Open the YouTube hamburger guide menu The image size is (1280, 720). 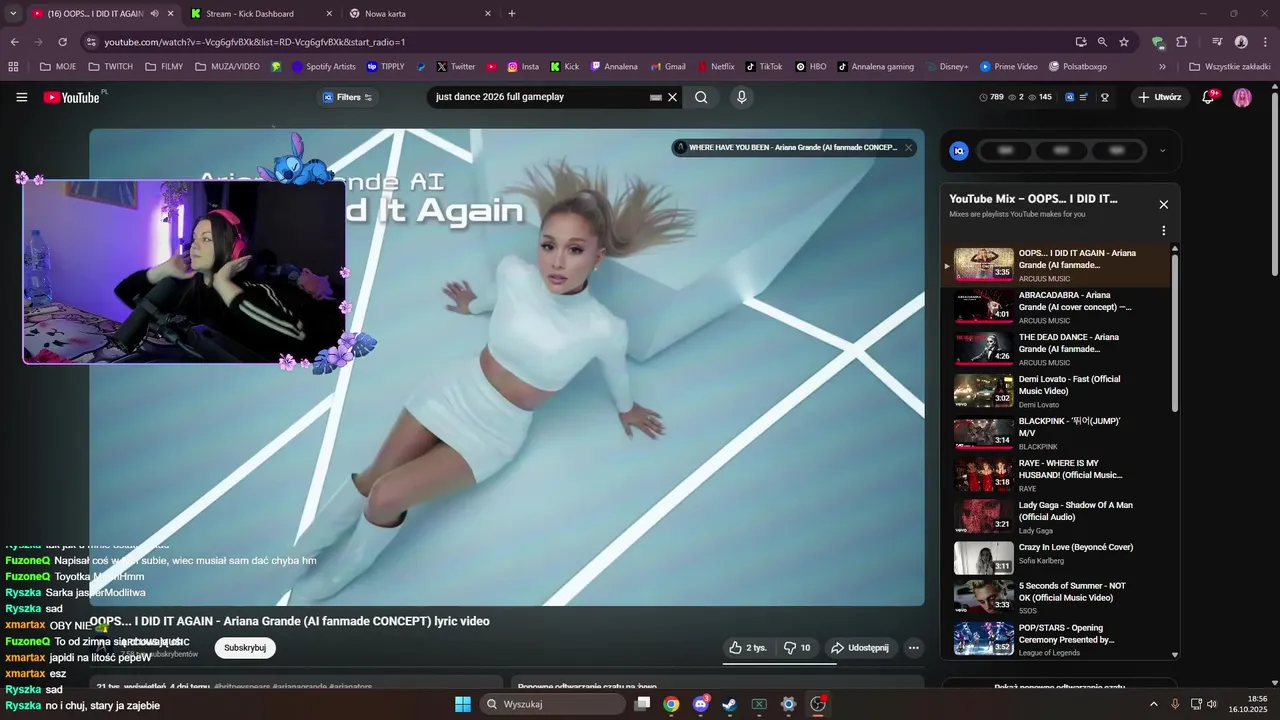[22, 97]
